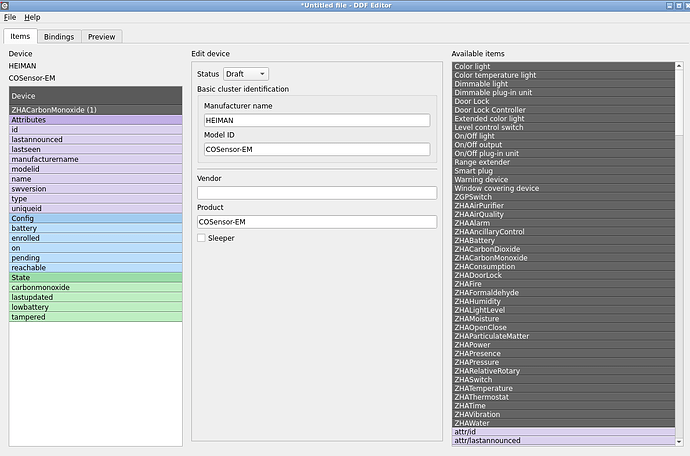This screenshot has width=690, height=456.
Task: Click attr/id in Available items
Action: [x=563, y=432]
